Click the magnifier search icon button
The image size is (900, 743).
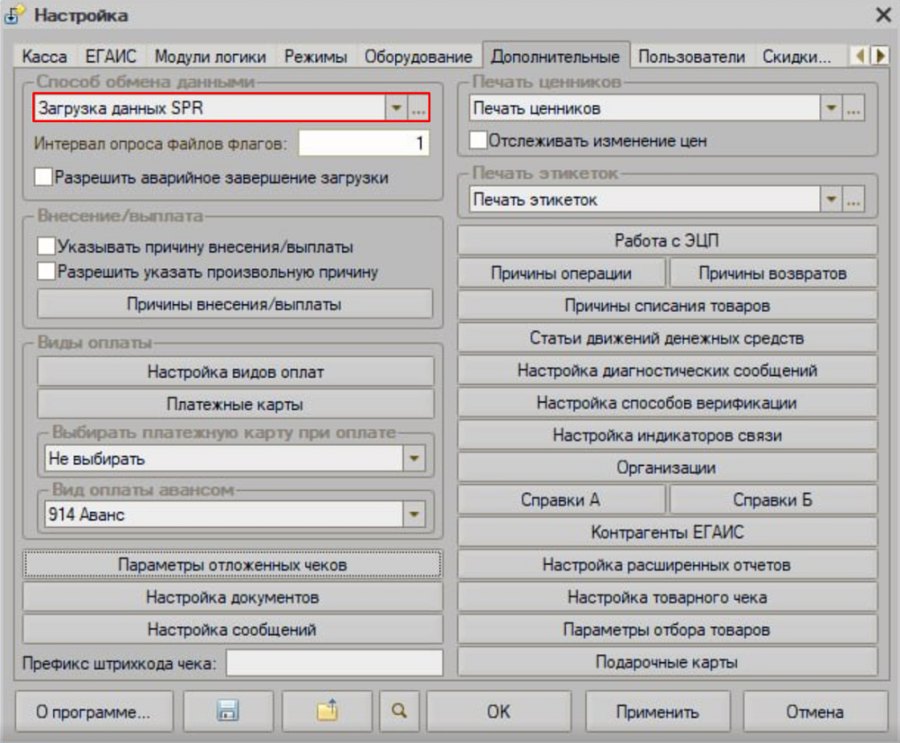point(399,711)
